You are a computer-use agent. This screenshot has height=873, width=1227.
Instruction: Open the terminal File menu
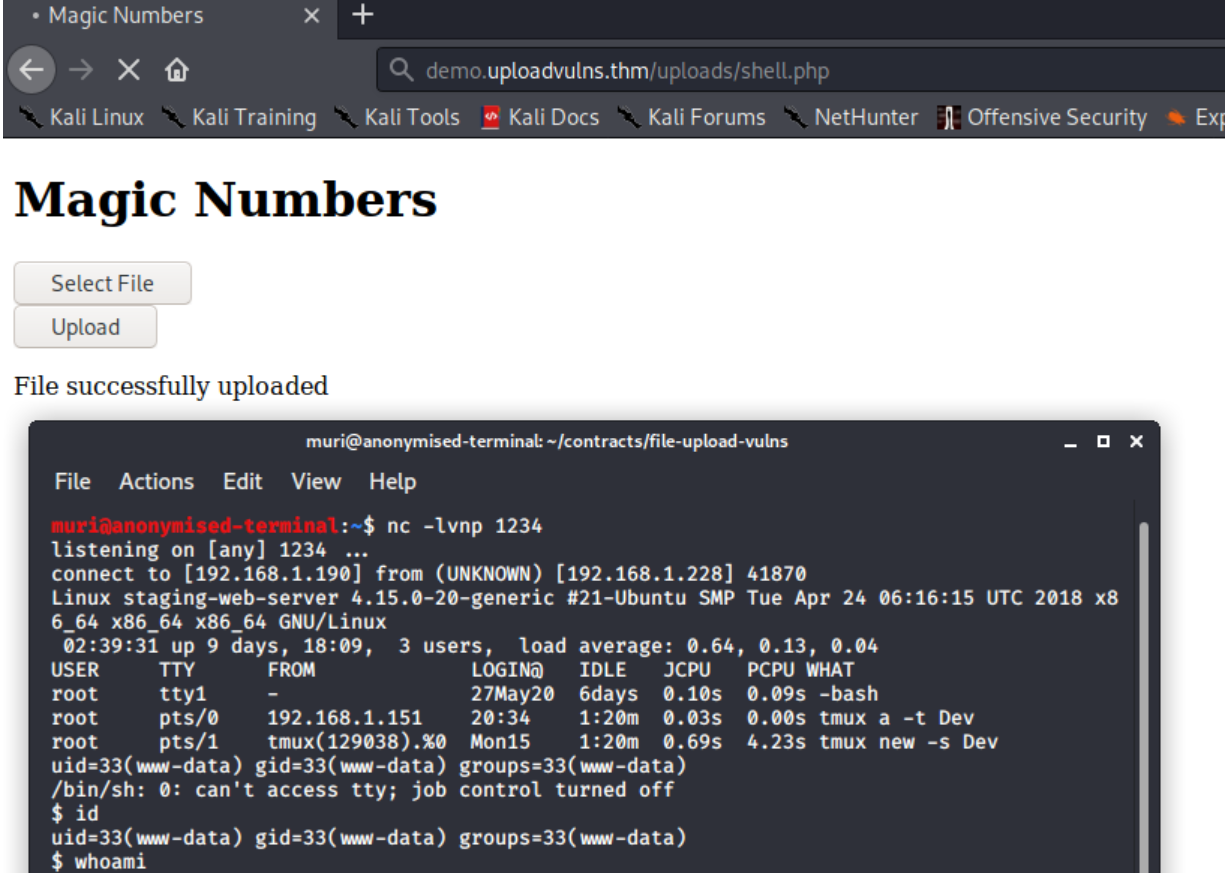[x=72, y=482]
